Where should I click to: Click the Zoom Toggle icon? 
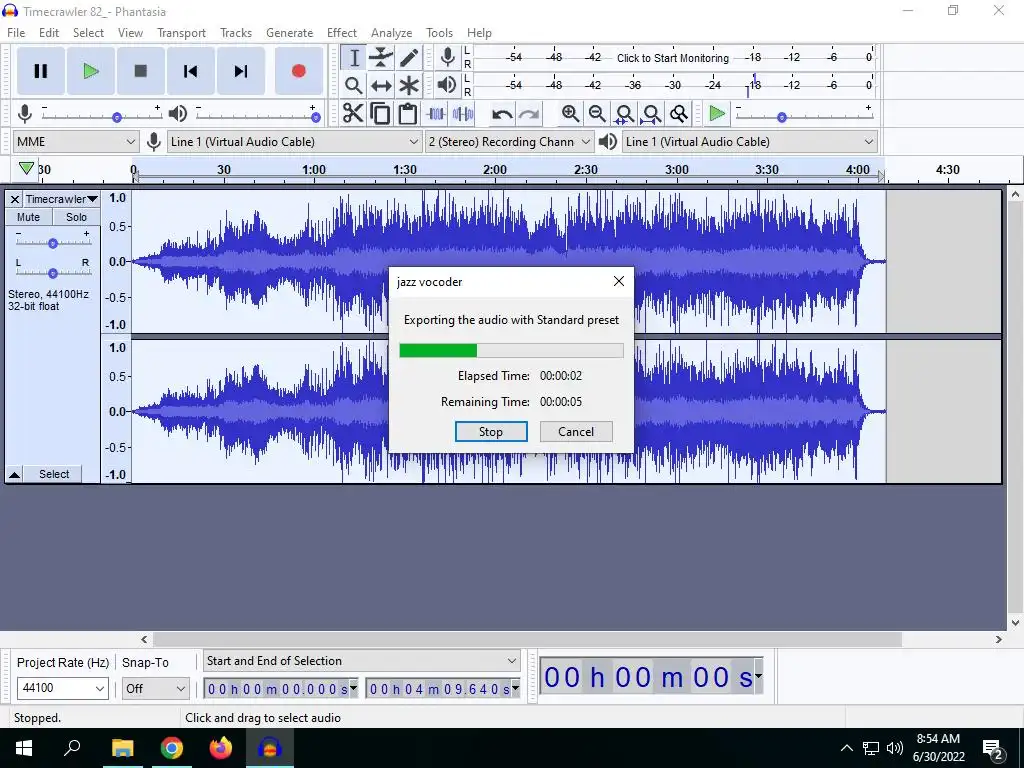click(x=679, y=114)
